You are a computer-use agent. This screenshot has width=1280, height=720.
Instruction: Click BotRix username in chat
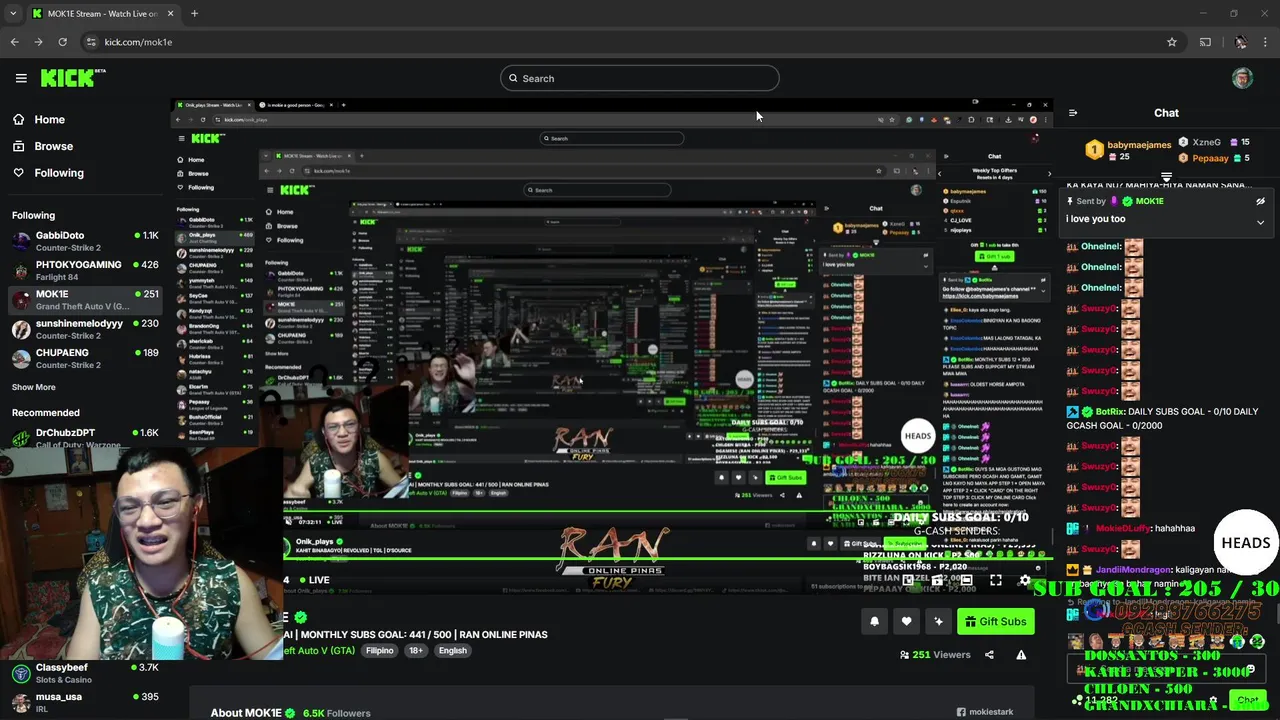(1111, 411)
